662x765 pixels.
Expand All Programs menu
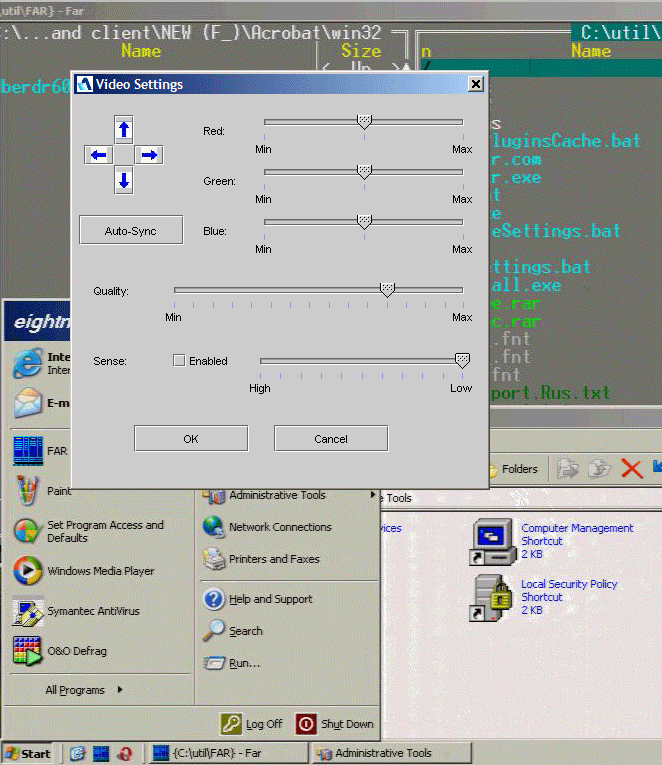pyautogui.click(x=84, y=690)
